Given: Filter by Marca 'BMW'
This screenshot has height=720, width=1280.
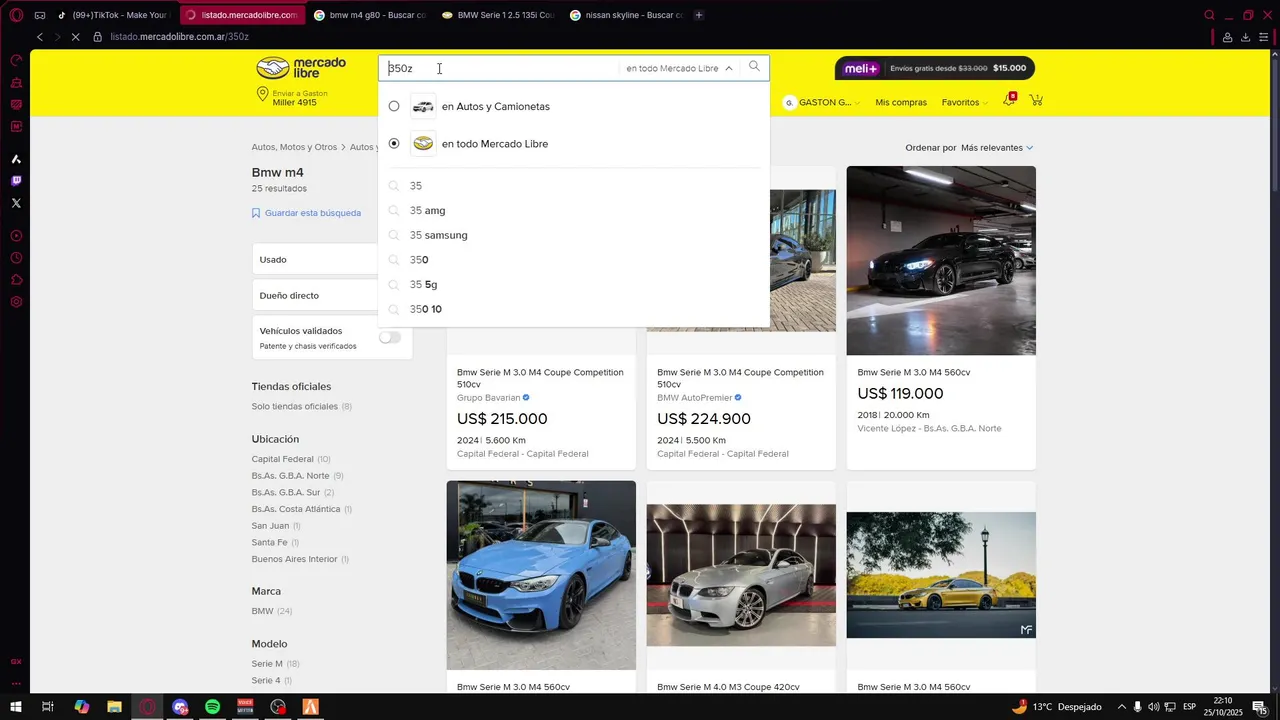Looking at the screenshot, I should [262, 611].
